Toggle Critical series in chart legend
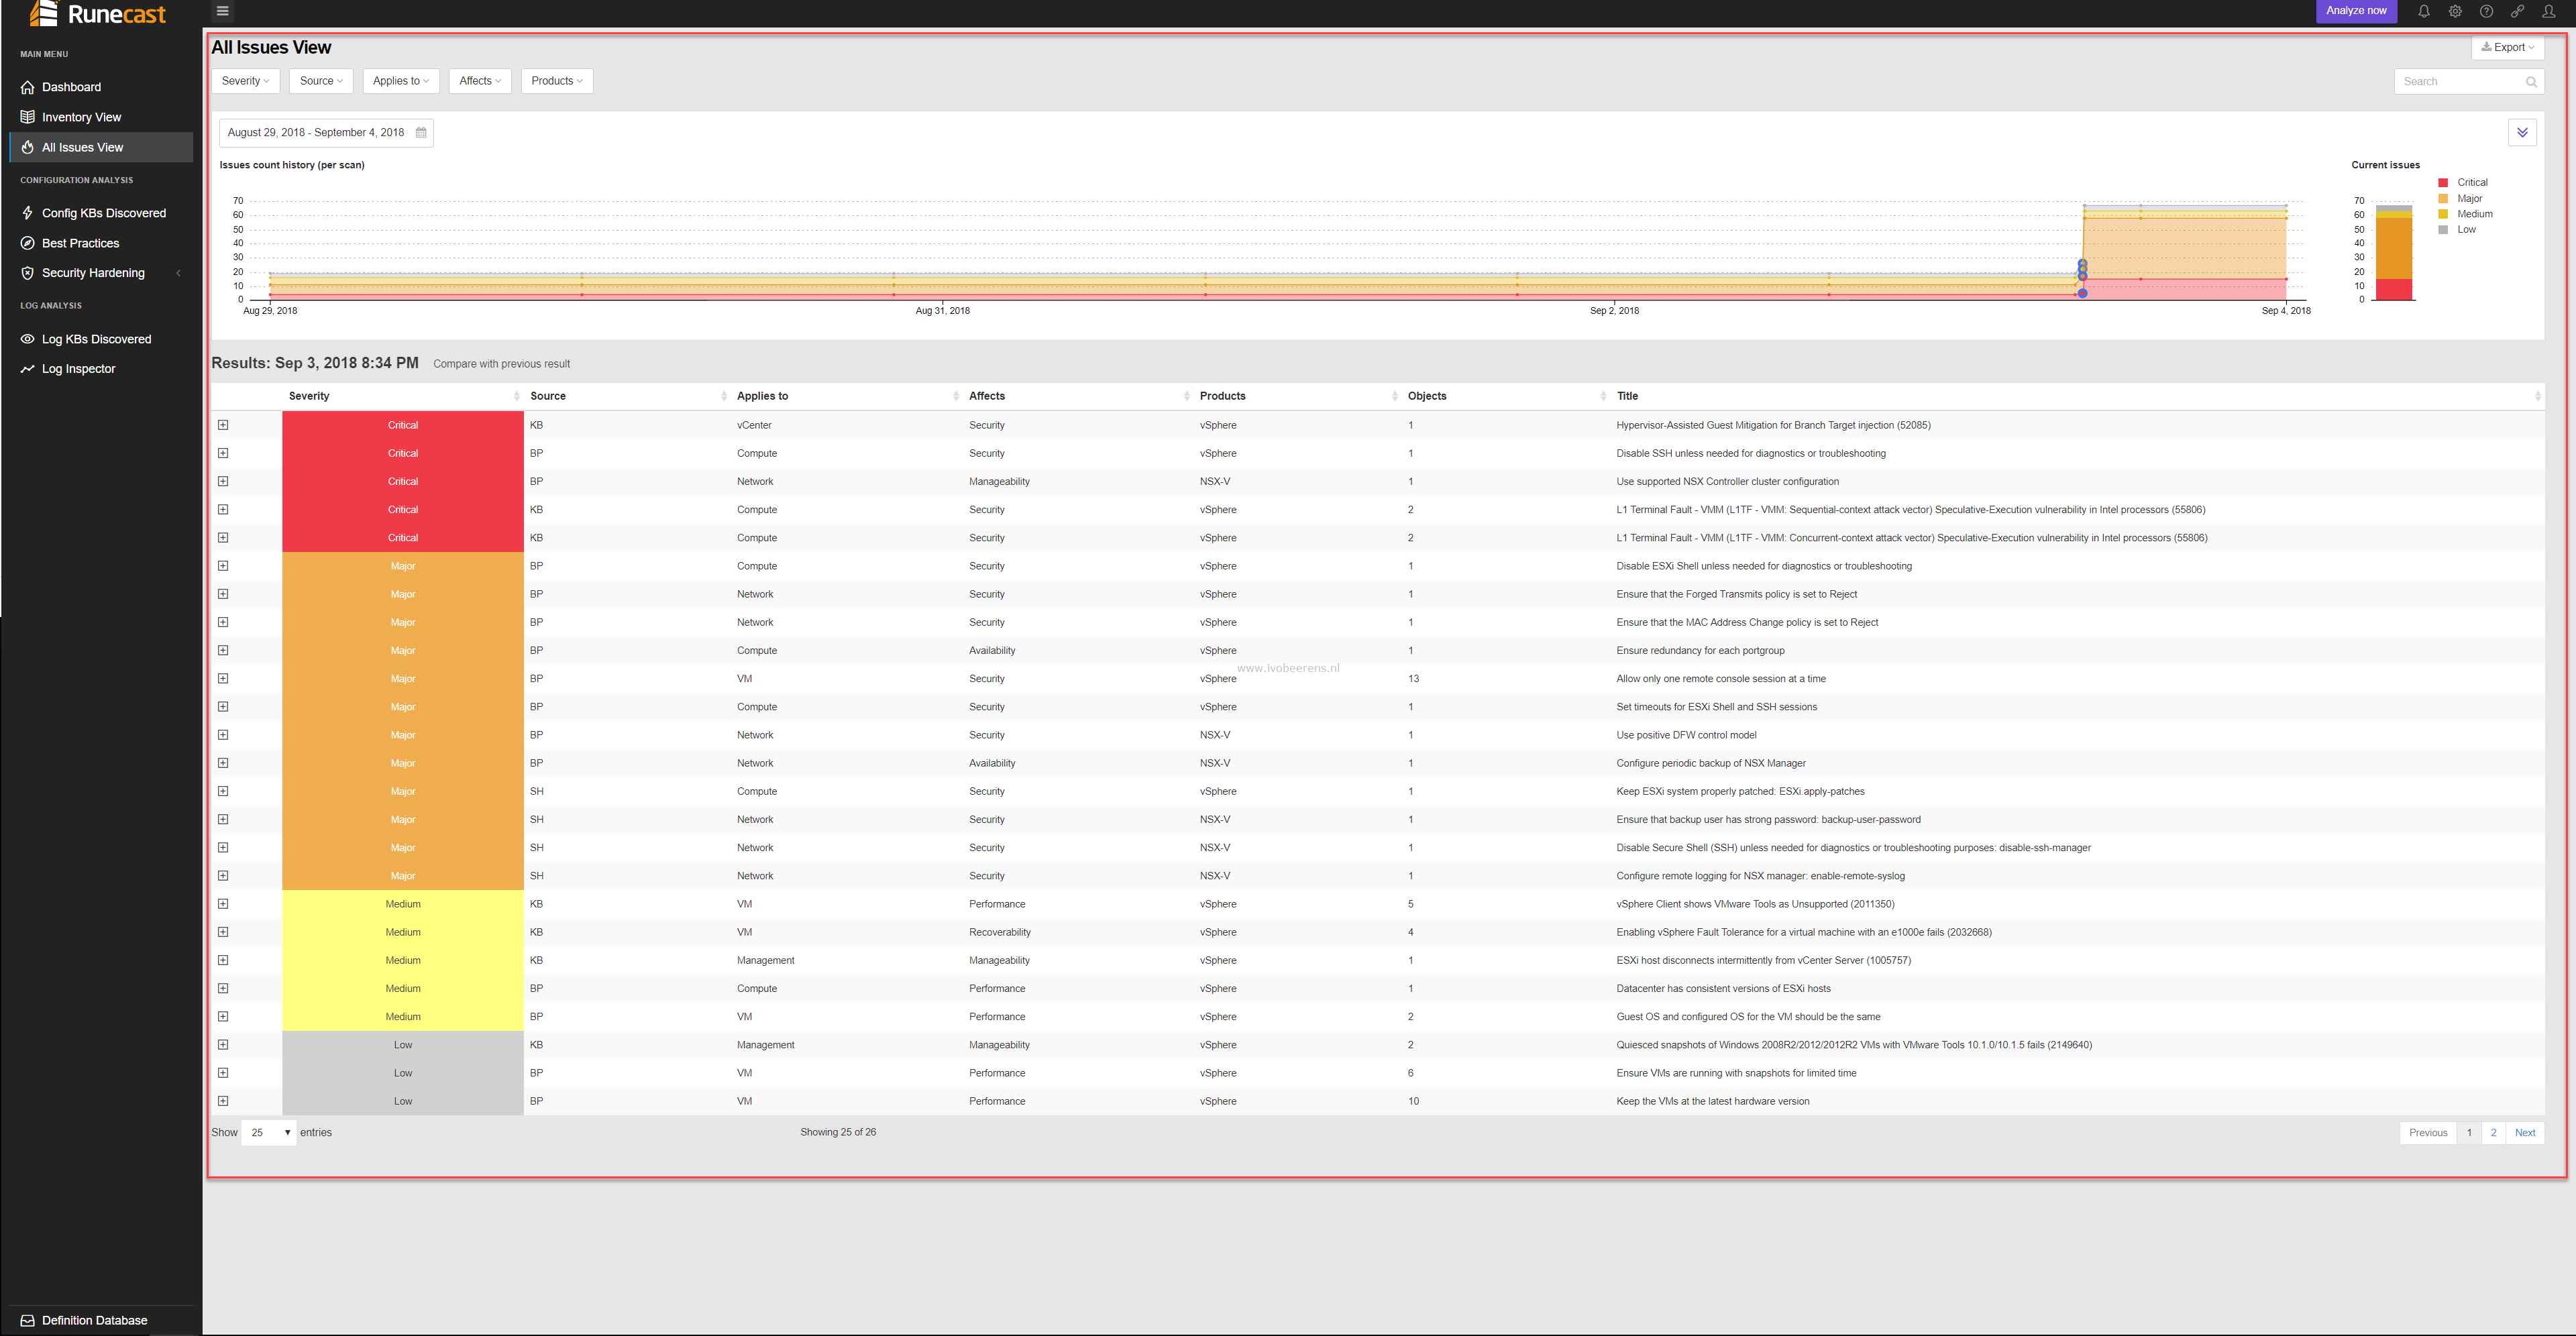 tap(2463, 182)
